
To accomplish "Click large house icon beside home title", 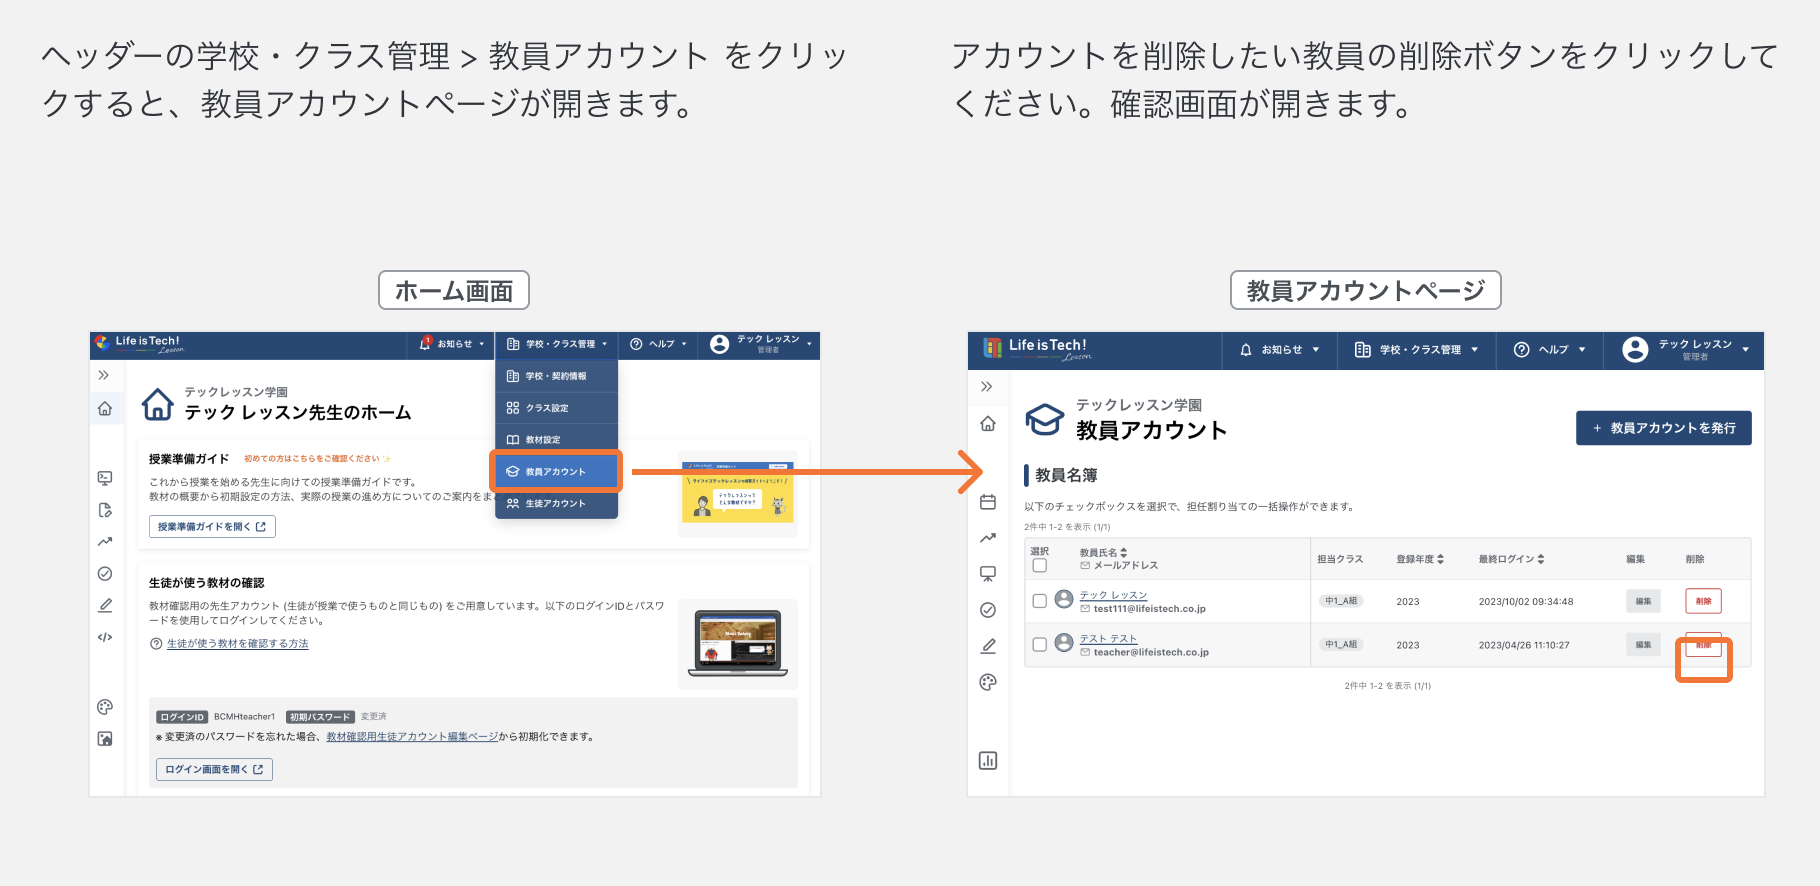I will click(x=158, y=404).
